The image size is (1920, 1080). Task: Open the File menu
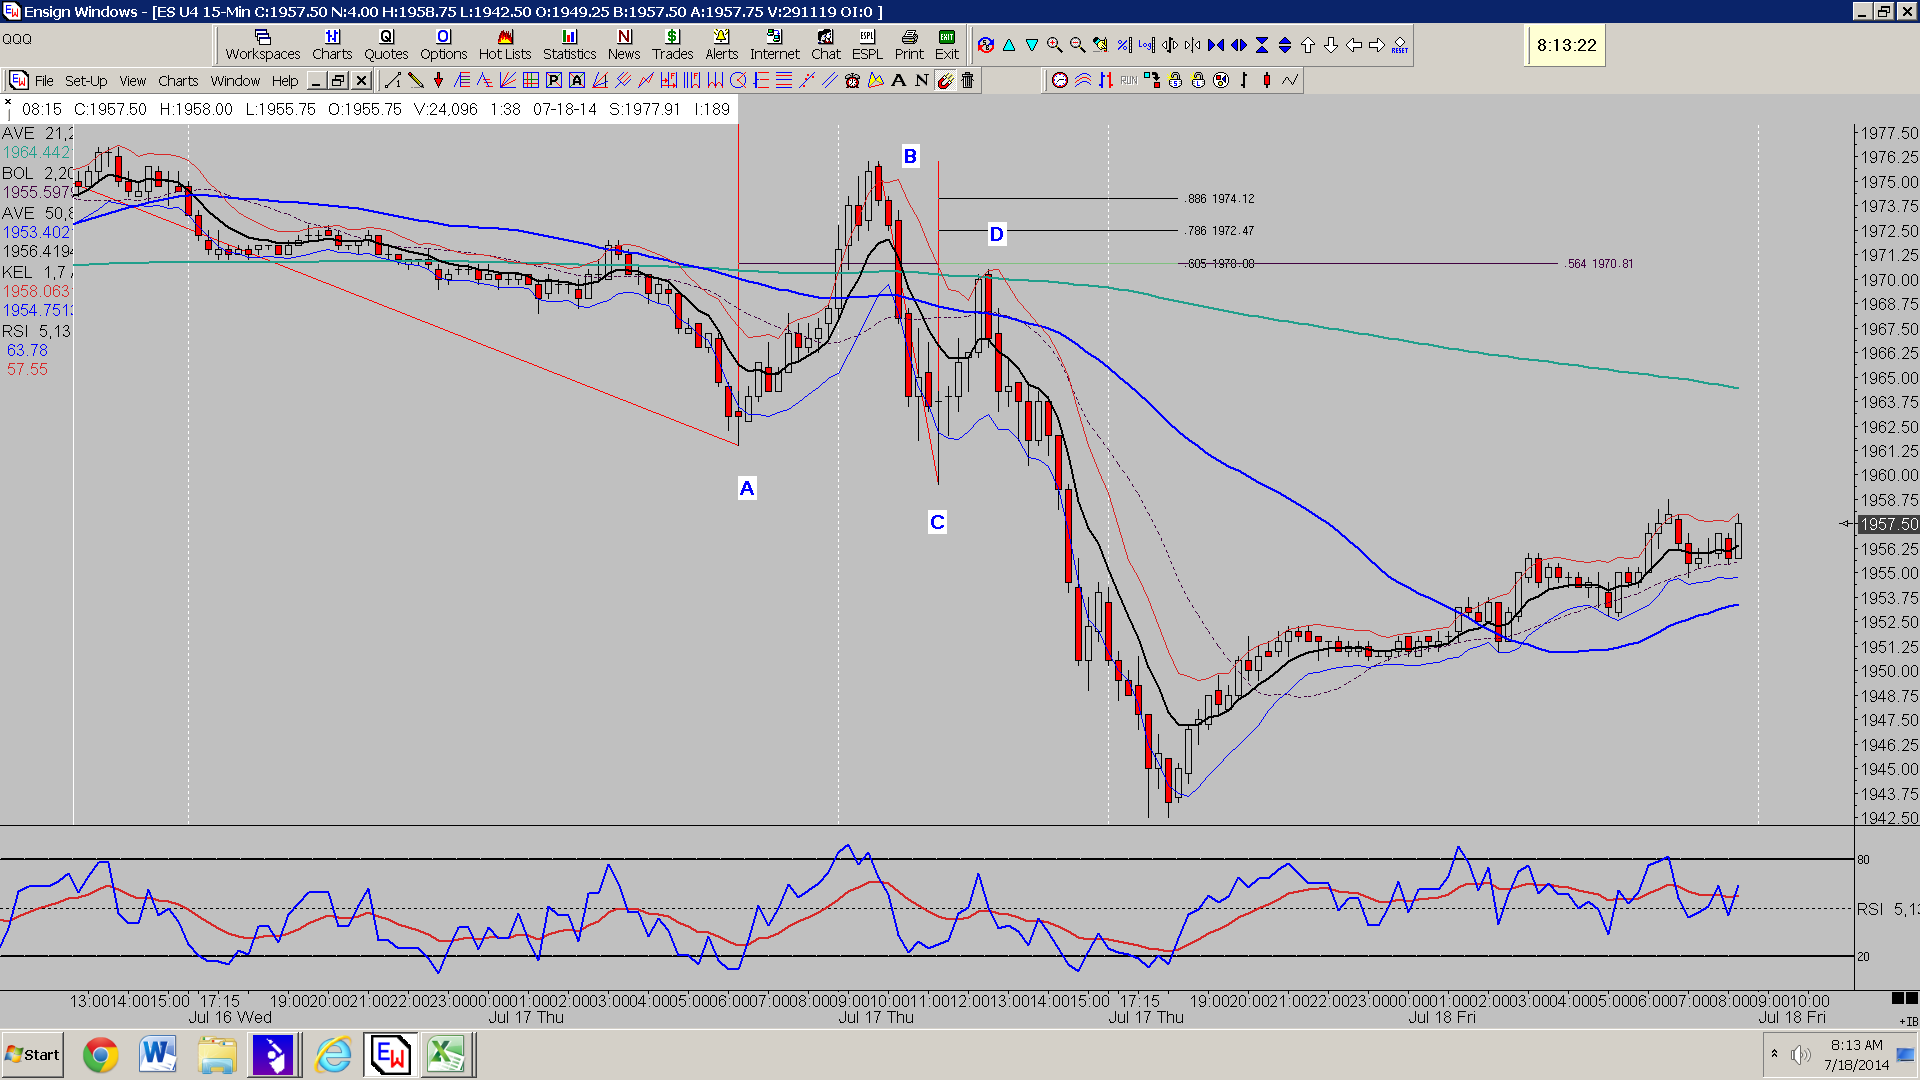[44, 81]
